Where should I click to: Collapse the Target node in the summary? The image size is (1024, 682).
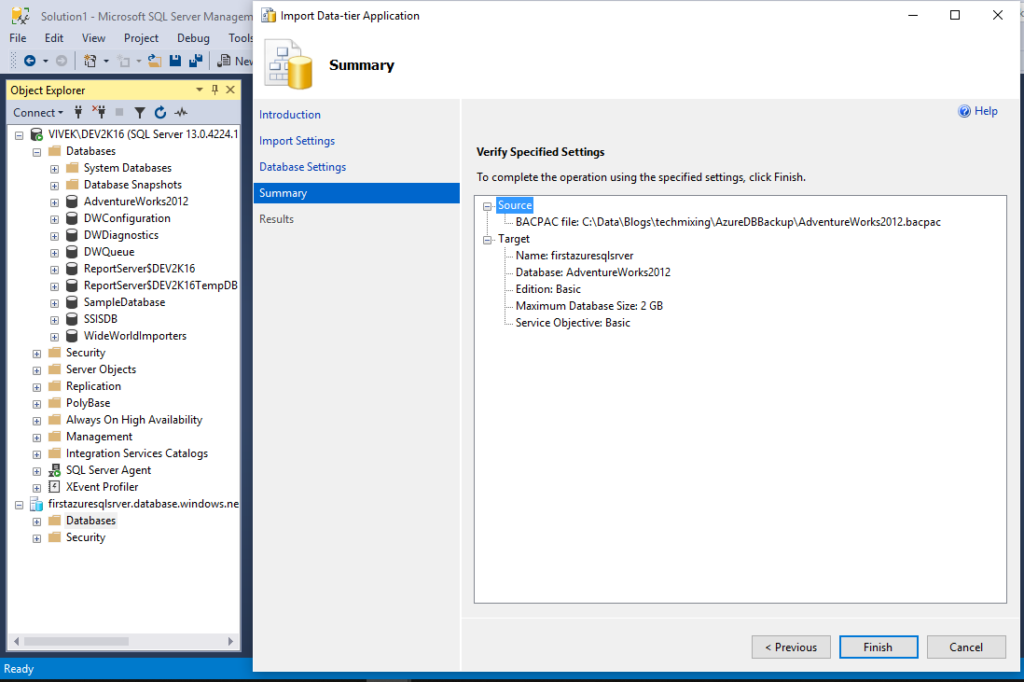coord(489,238)
